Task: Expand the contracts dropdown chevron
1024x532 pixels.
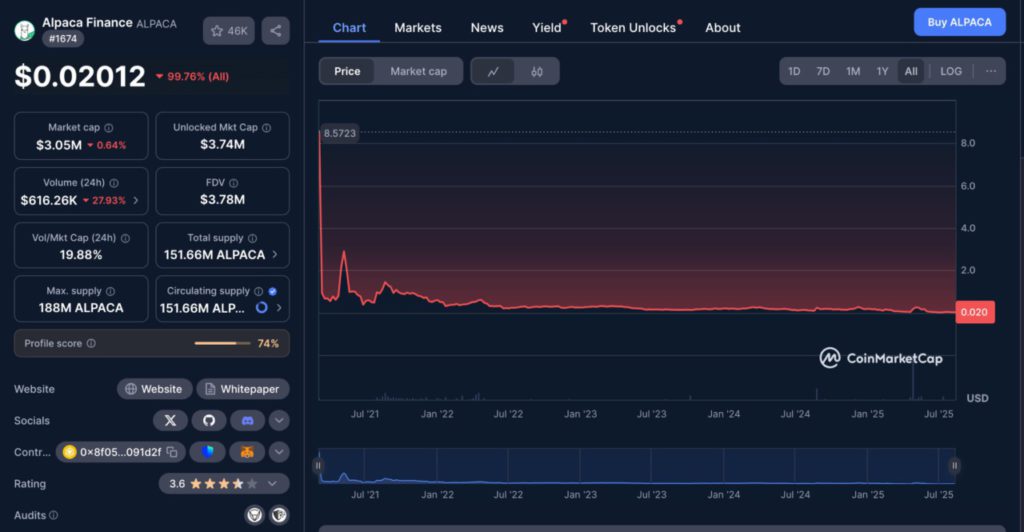Action: 279,452
